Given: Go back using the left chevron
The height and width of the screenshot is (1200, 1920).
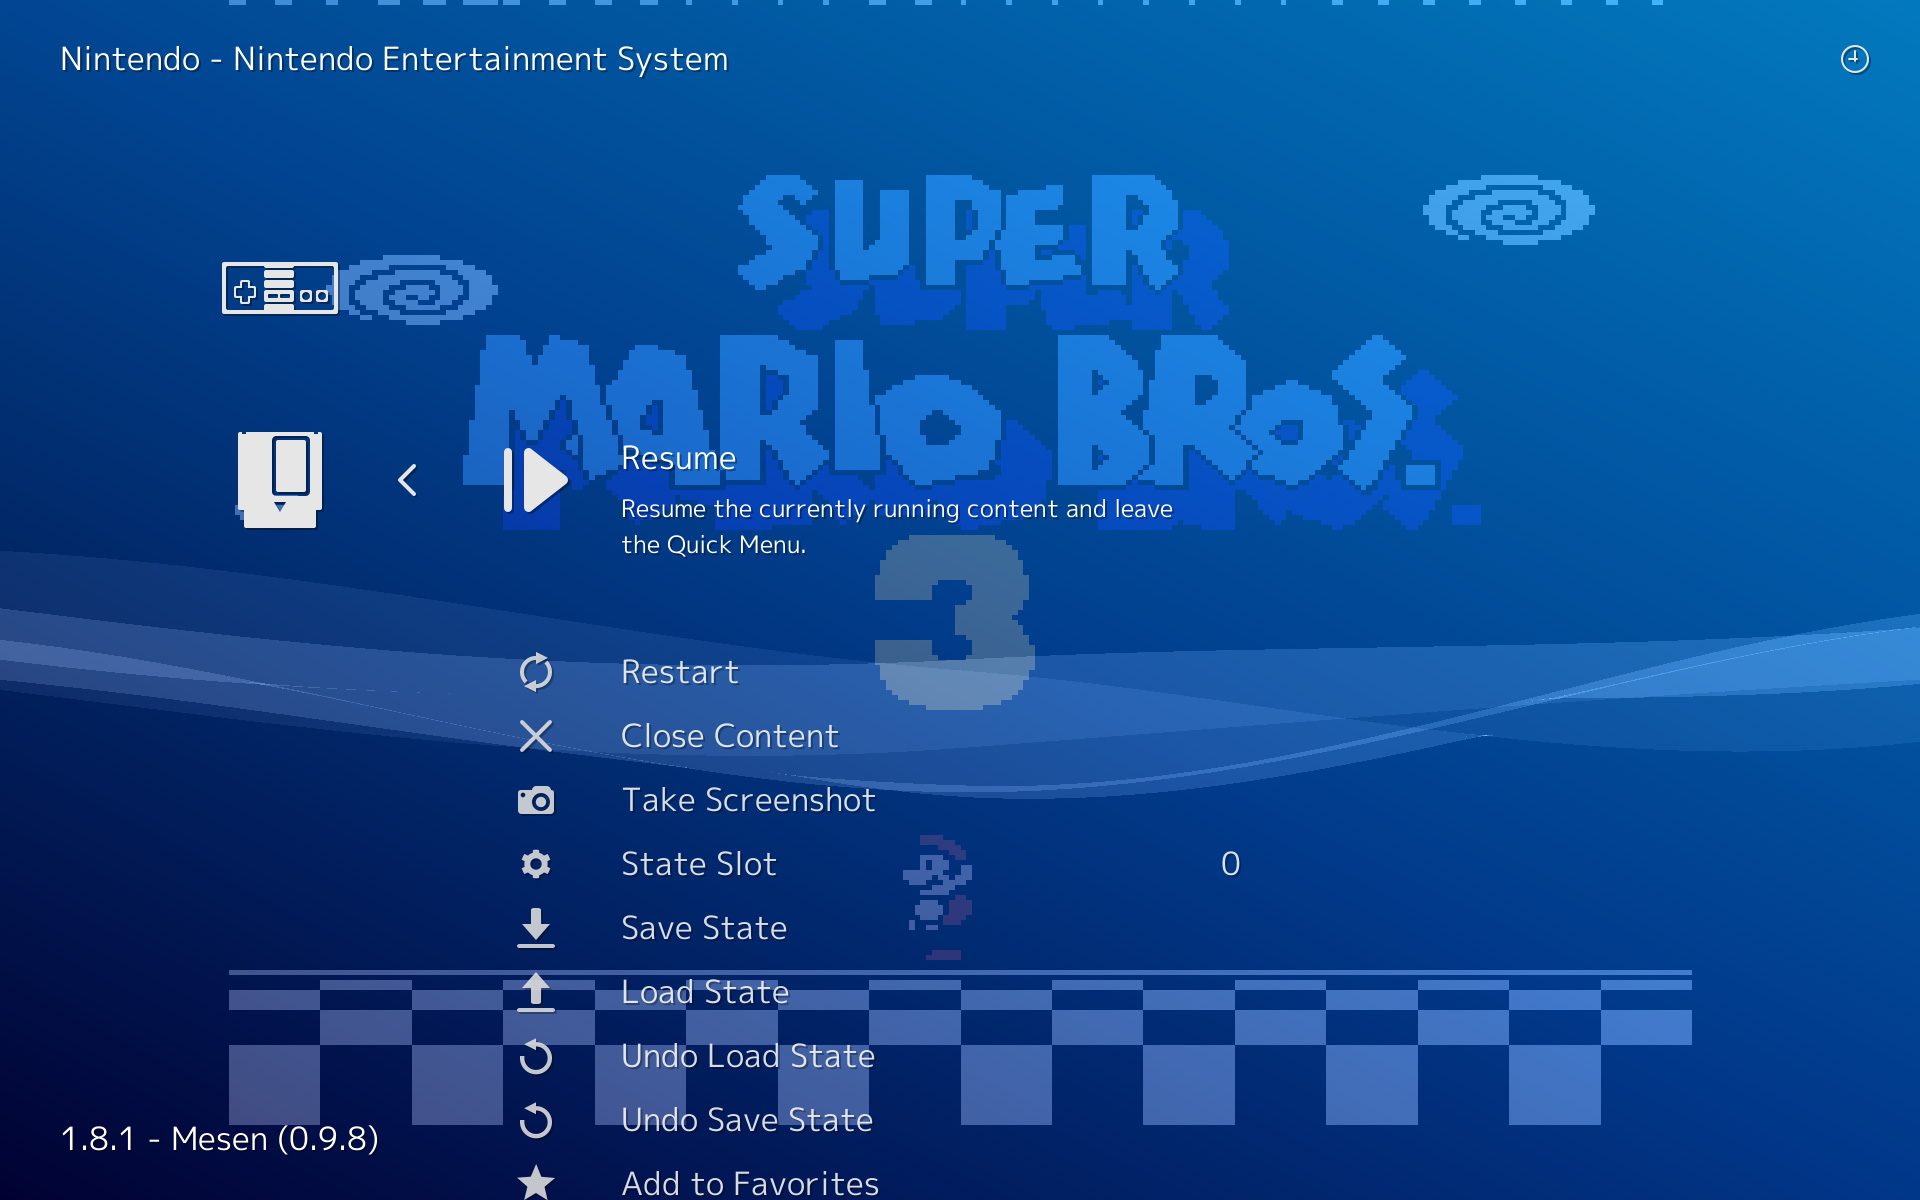Looking at the screenshot, I should 407,481.
